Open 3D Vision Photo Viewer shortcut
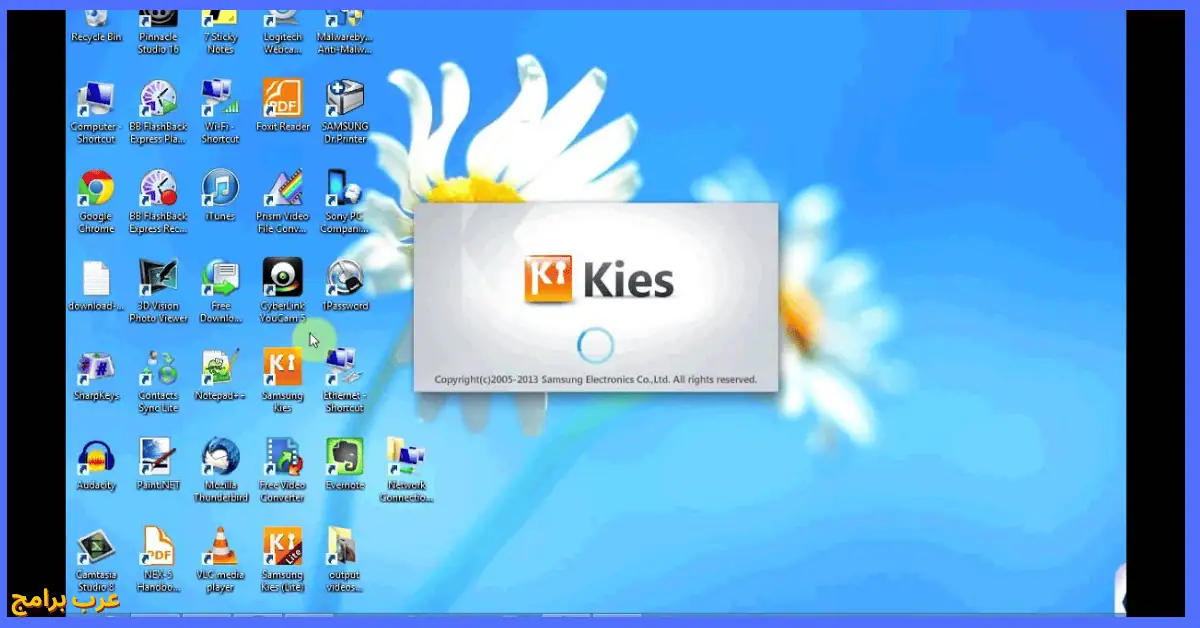Viewport: 1200px width, 628px height. coord(158,292)
